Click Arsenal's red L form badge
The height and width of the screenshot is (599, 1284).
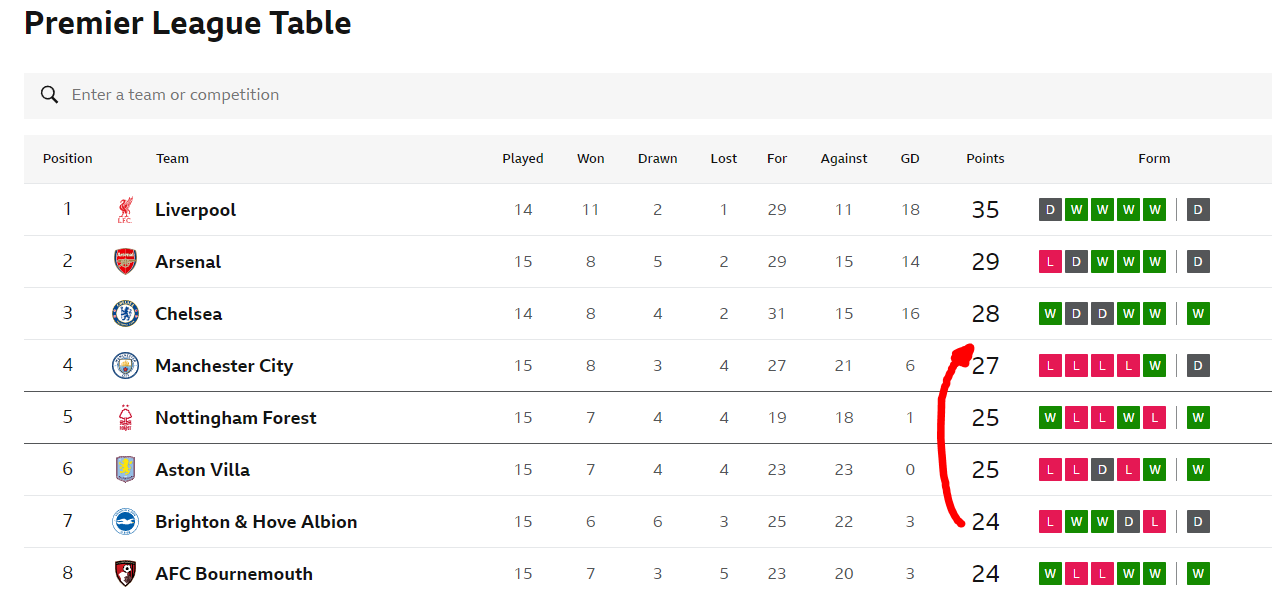tap(1050, 262)
